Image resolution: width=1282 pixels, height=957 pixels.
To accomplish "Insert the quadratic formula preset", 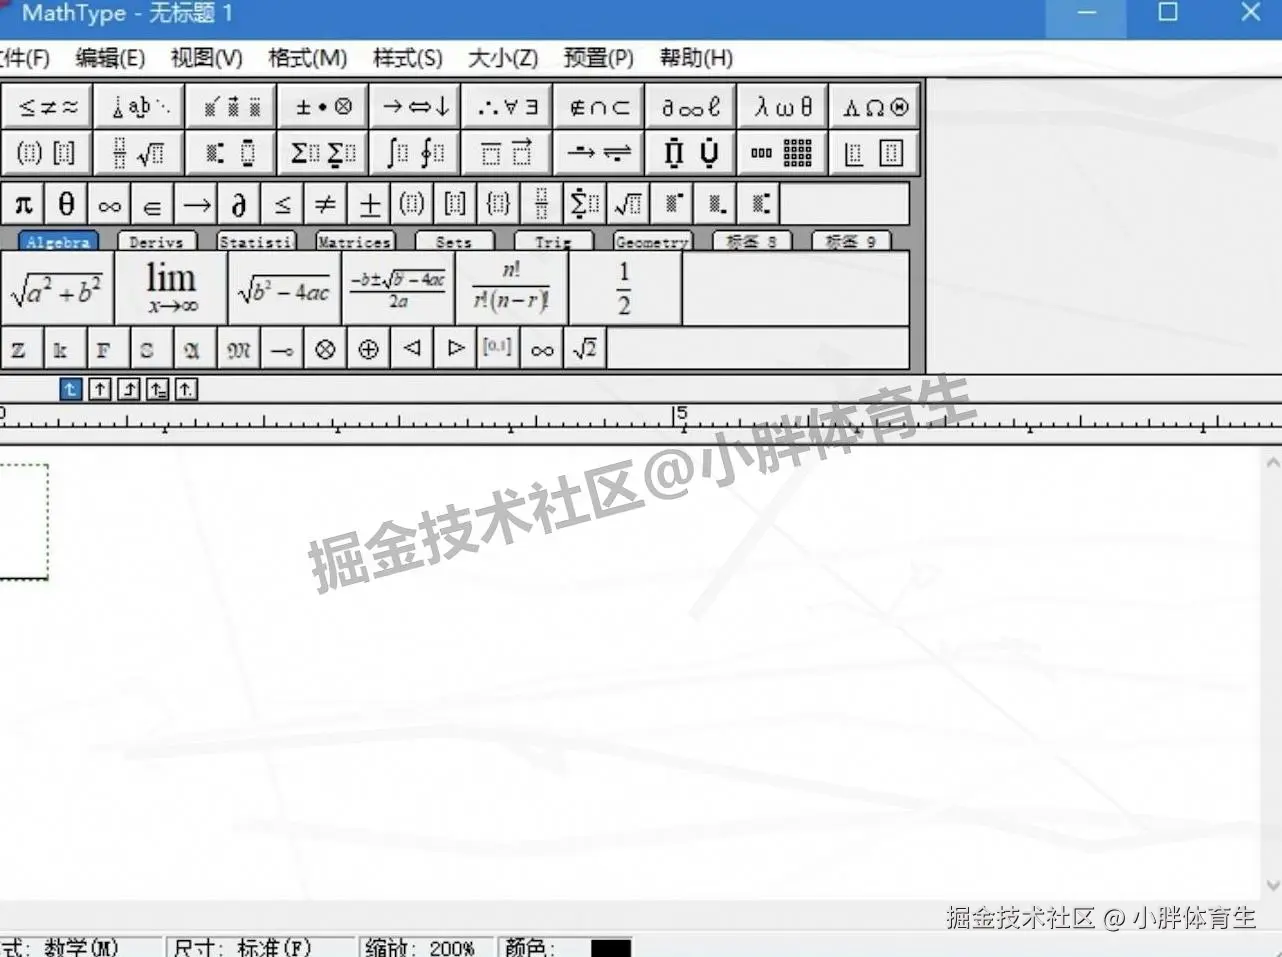I will pos(399,288).
